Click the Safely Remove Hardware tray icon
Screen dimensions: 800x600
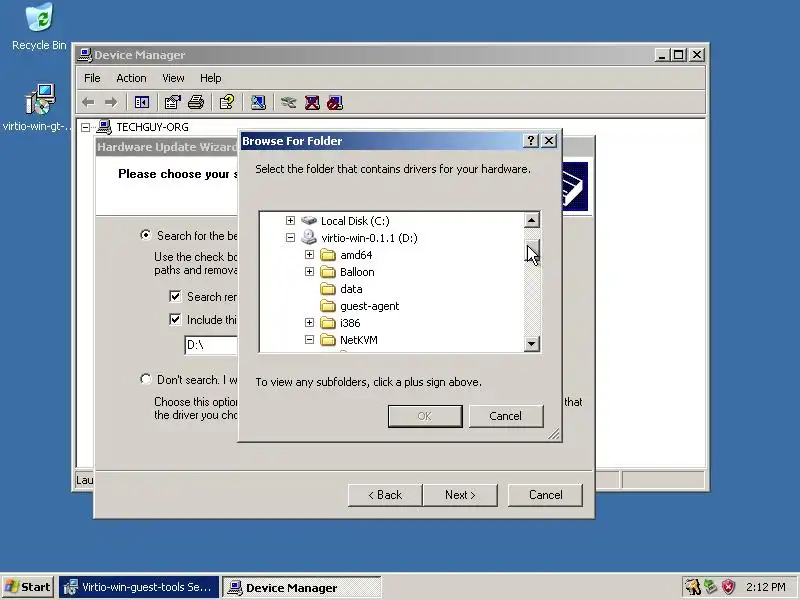[x=710, y=587]
